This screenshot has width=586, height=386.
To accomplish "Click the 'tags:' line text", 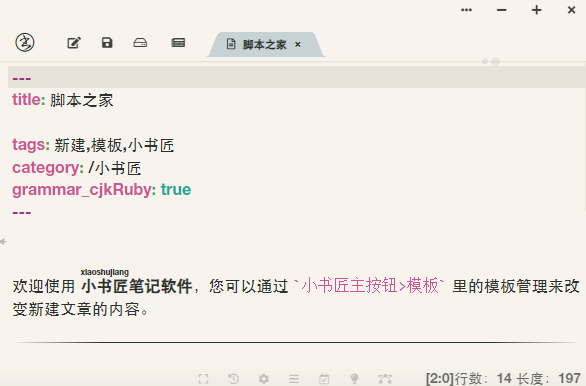I will tap(93, 145).
